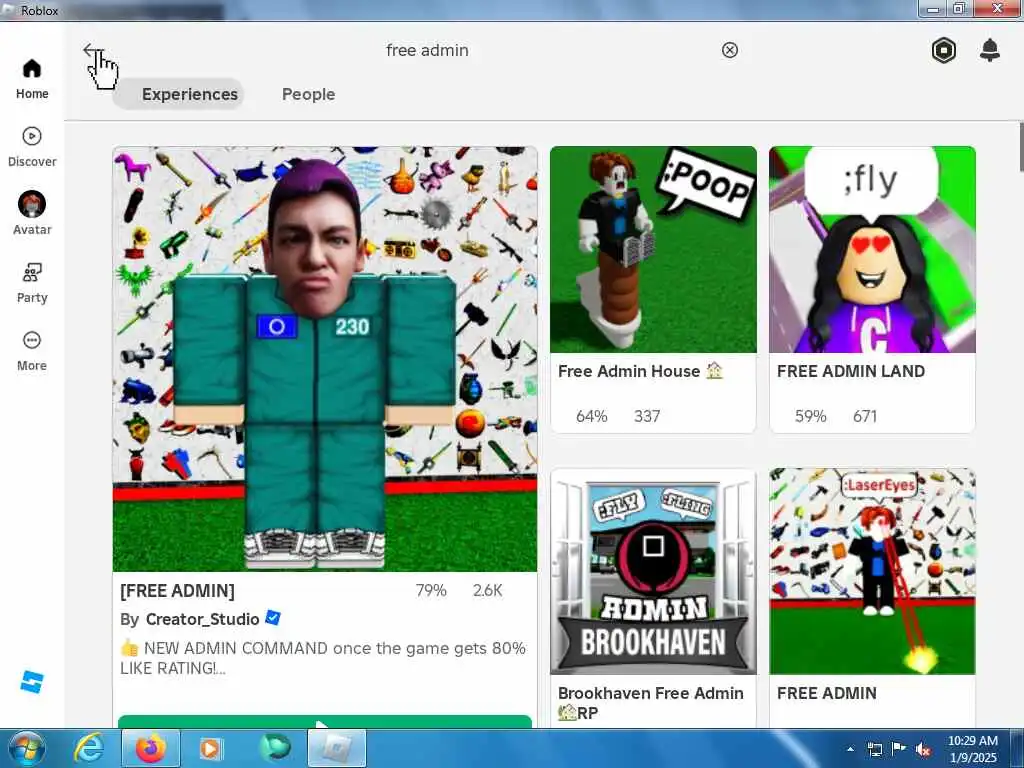Click the [FREE ADMIN] game title
The image size is (1024, 768).
click(x=177, y=590)
